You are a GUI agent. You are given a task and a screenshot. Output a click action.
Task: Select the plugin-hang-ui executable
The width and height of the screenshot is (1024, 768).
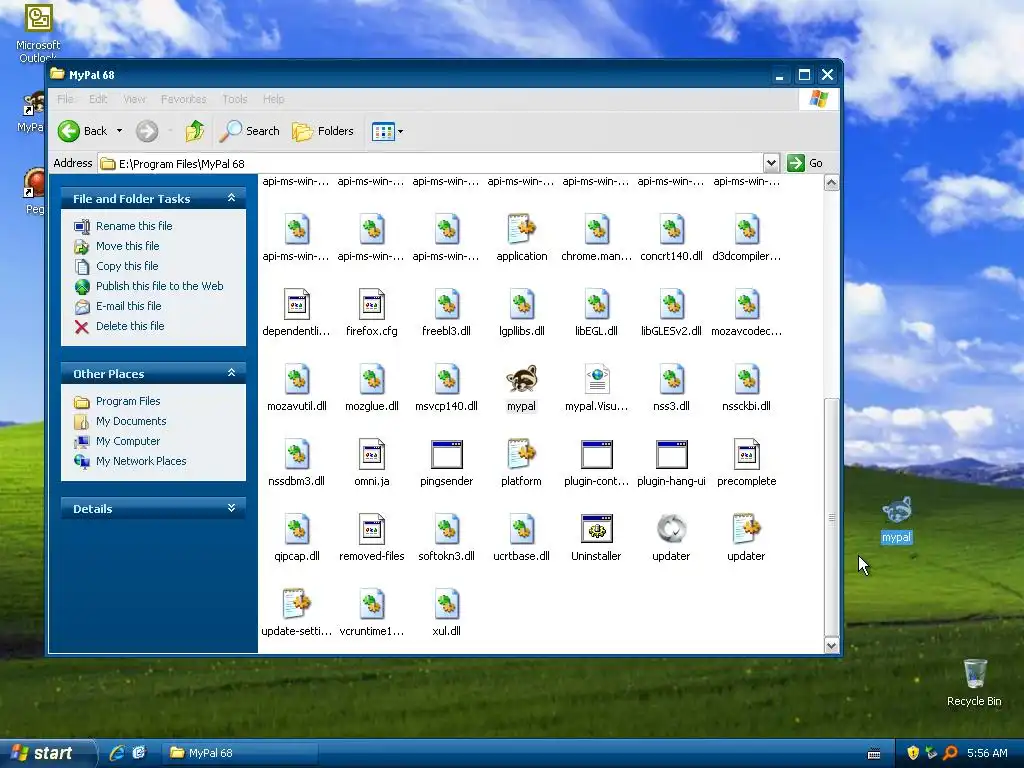pyautogui.click(x=671, y=464)
